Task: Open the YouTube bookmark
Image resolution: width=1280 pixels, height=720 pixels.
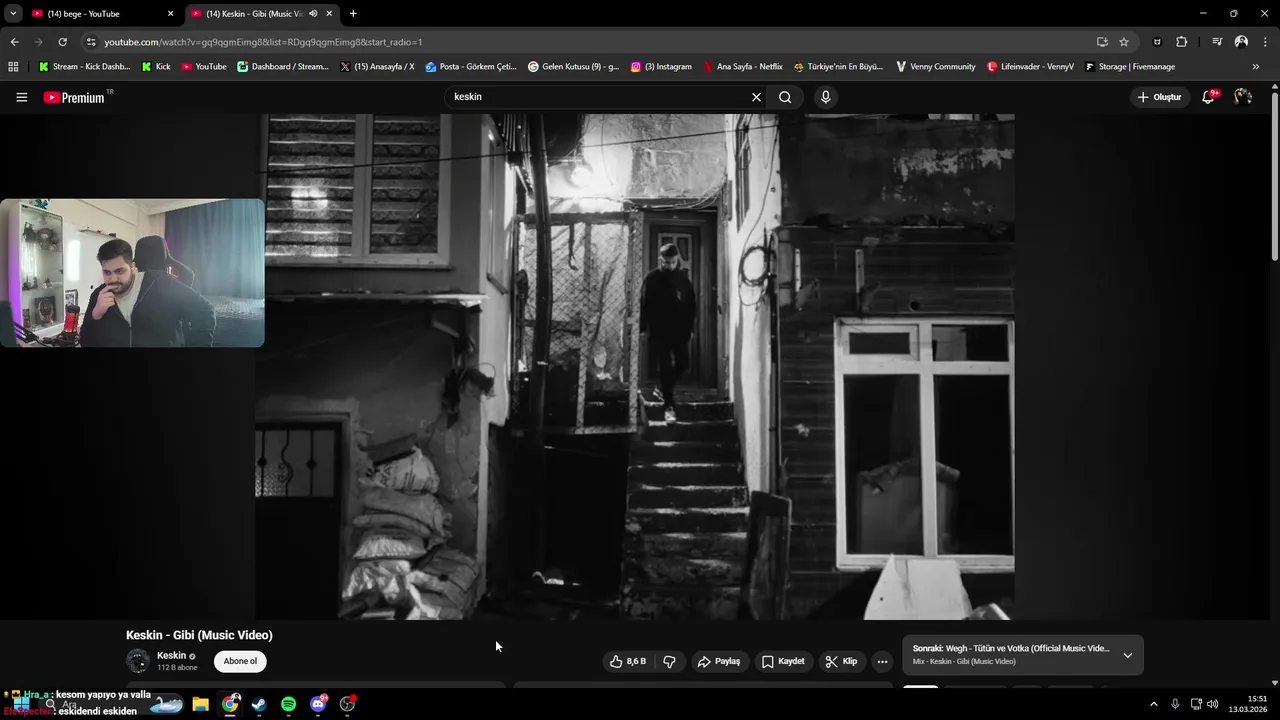Action: pyautogui.click(x=204, y=67)
